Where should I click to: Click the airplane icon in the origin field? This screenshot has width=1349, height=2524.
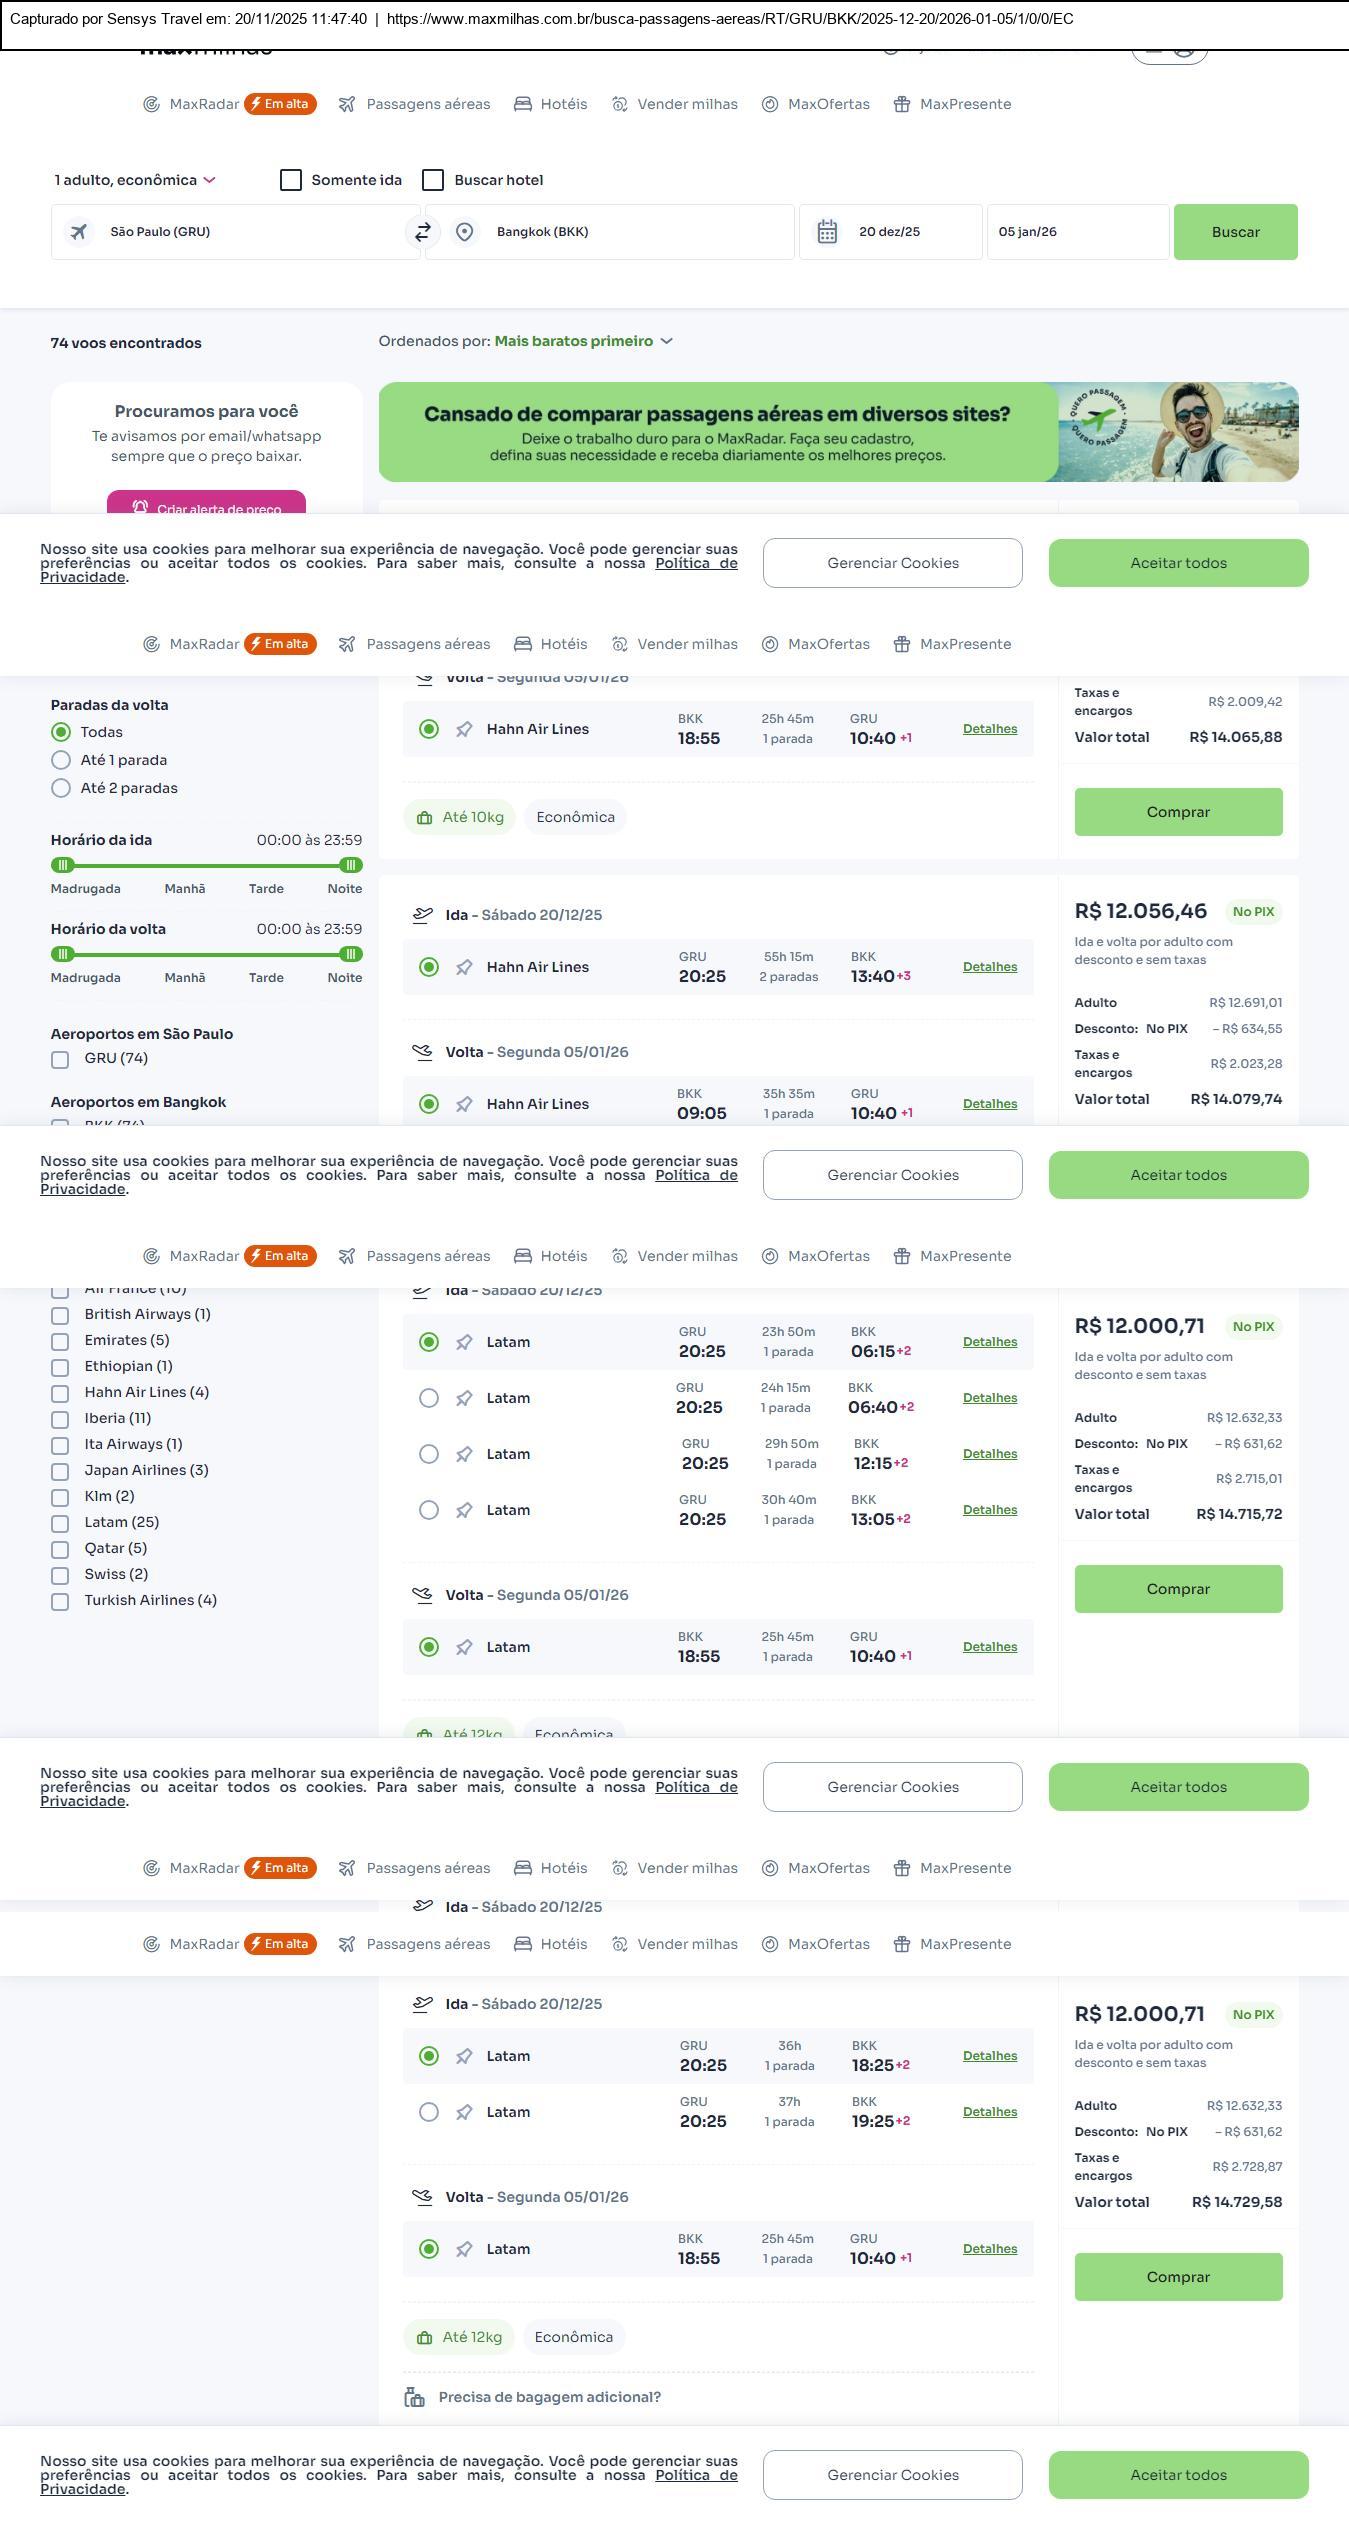tap(78, 232)
